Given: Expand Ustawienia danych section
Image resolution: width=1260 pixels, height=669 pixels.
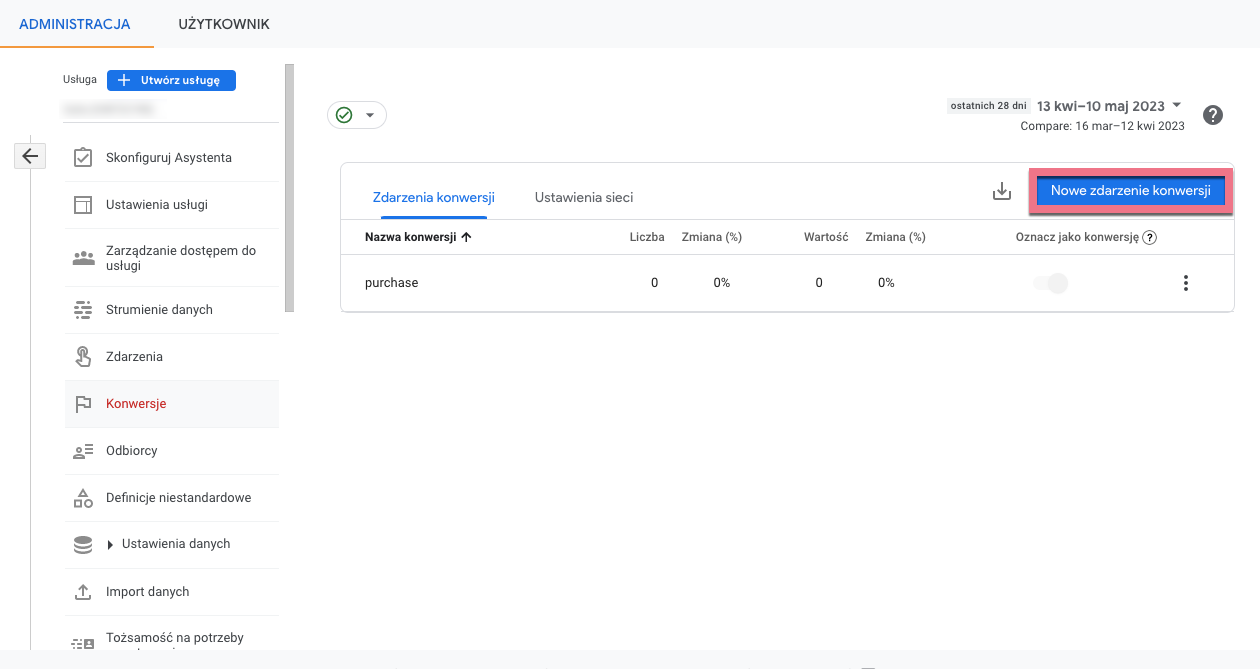Looking at the screenshot, I should pyautogui.click(x=110, y=545).
